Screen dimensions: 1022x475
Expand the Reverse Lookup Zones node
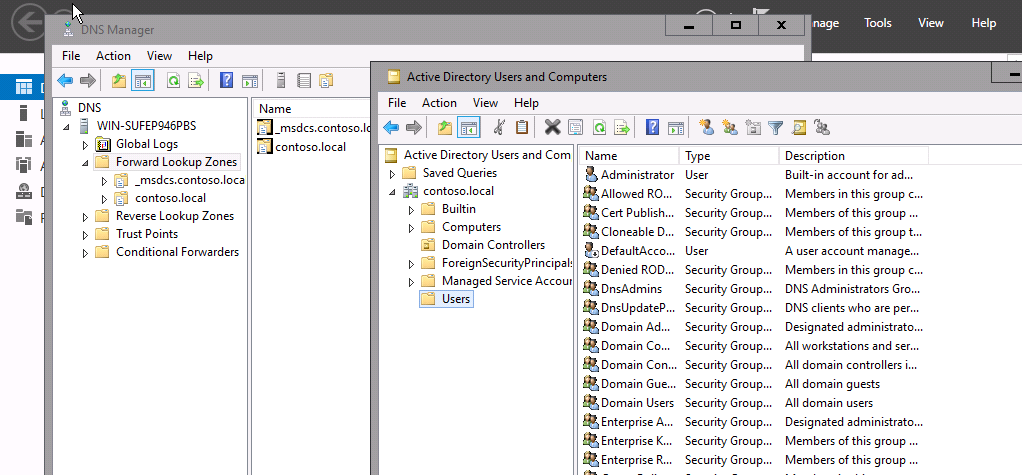[85, 217]
